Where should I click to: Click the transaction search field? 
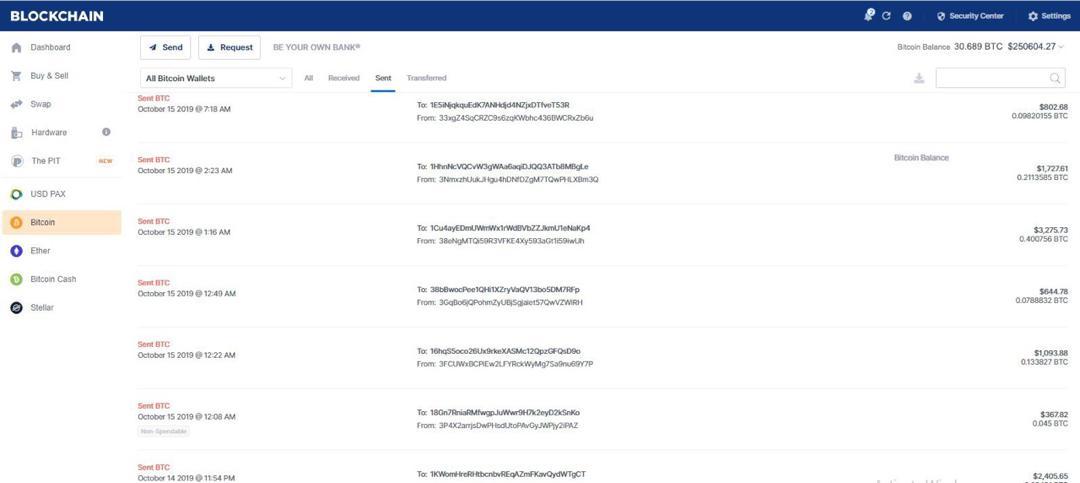[1000, 78]
